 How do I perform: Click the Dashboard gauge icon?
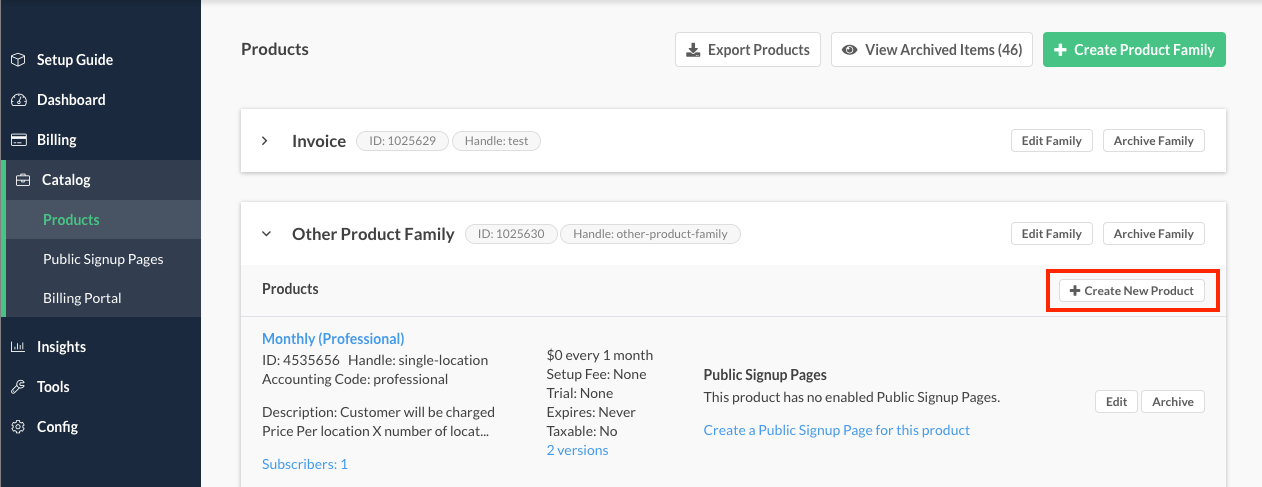click(18, 100)
